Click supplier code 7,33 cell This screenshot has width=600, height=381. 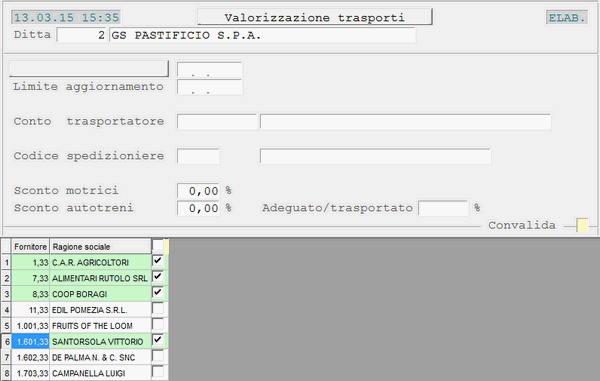[31, 278]
